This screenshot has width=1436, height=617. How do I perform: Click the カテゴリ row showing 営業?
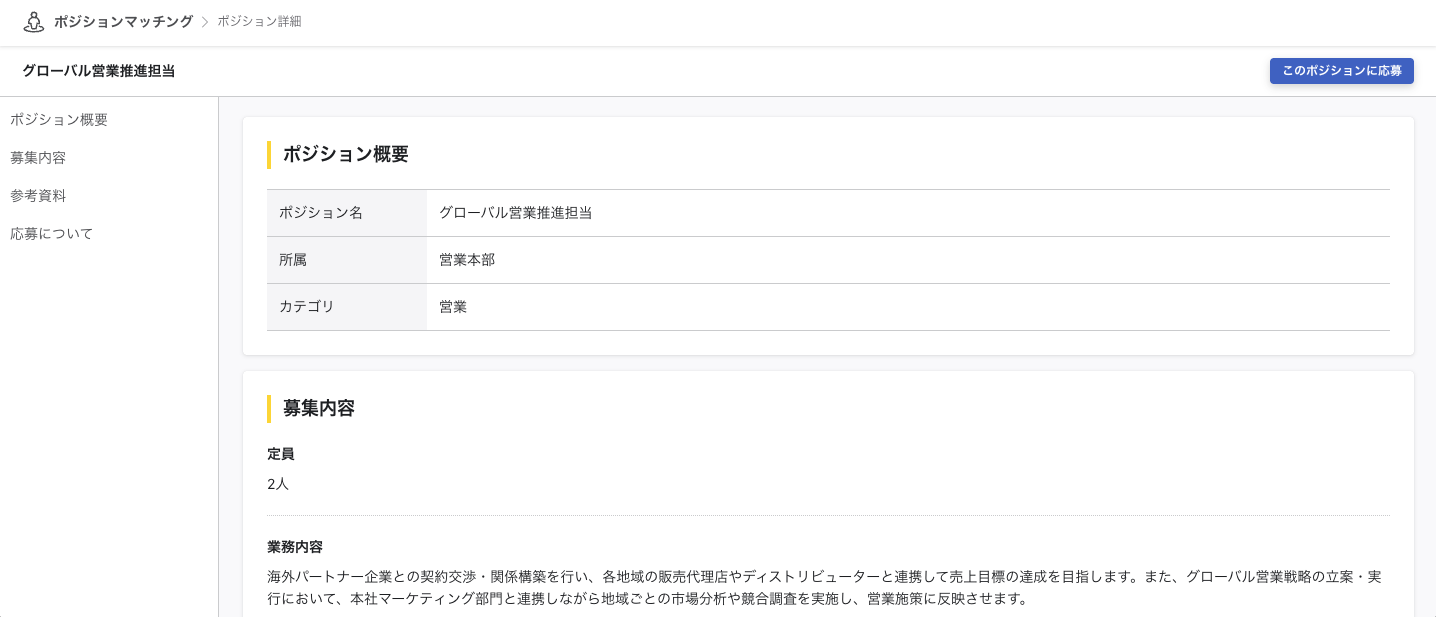pos(453,307)
